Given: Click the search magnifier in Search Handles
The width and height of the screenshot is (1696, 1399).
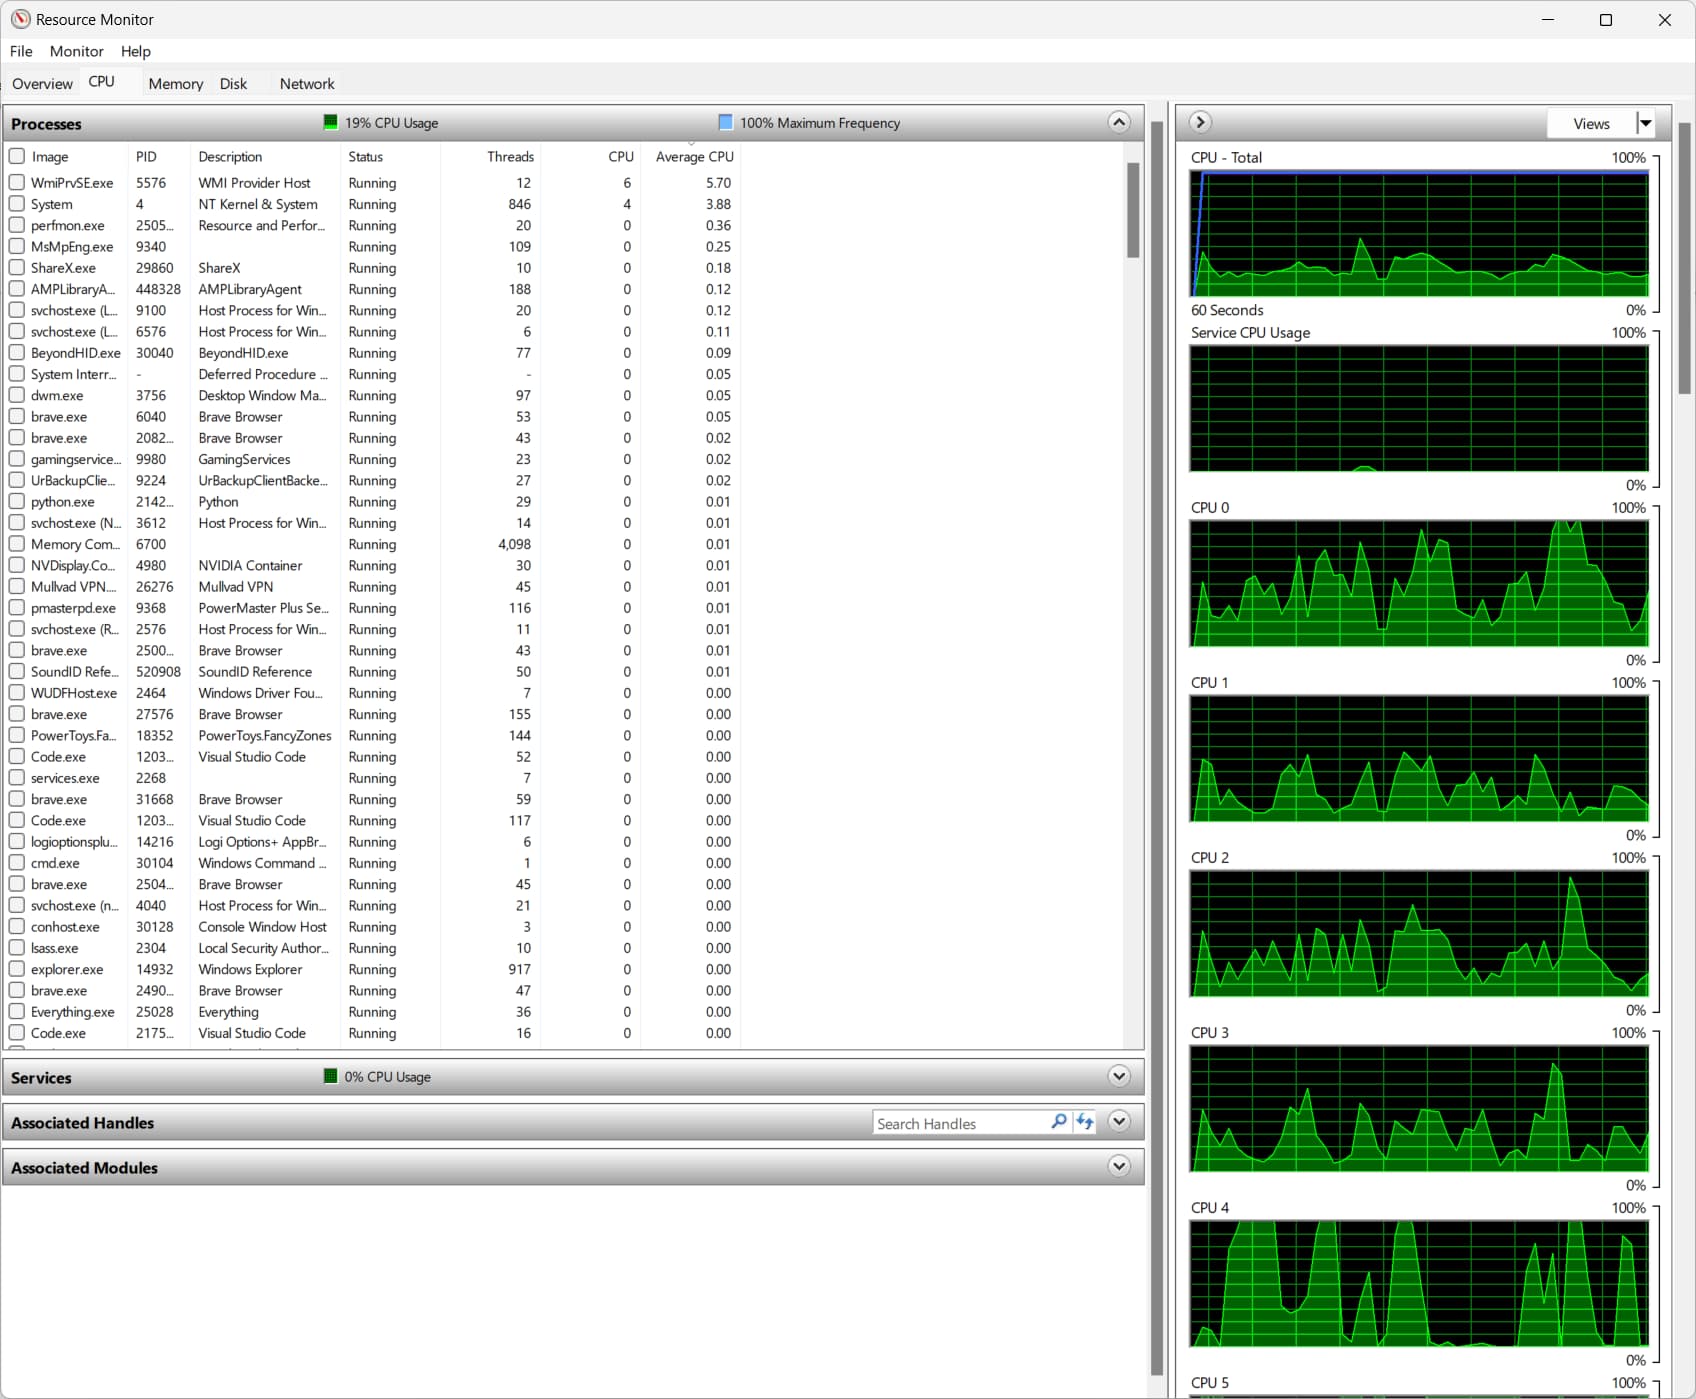Looking at the screenshot, I should (x=1058, y=1122).
